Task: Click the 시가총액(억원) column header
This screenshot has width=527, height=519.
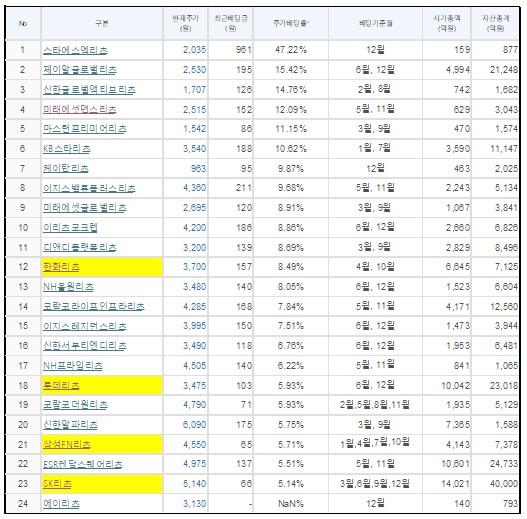Action: 447,23
